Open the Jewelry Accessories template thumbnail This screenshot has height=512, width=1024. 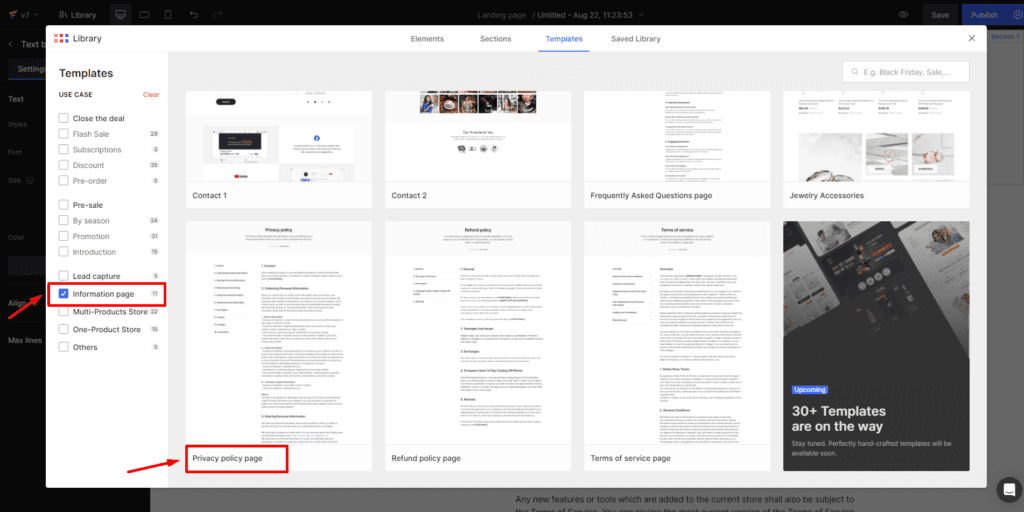(x=876, y=136)
